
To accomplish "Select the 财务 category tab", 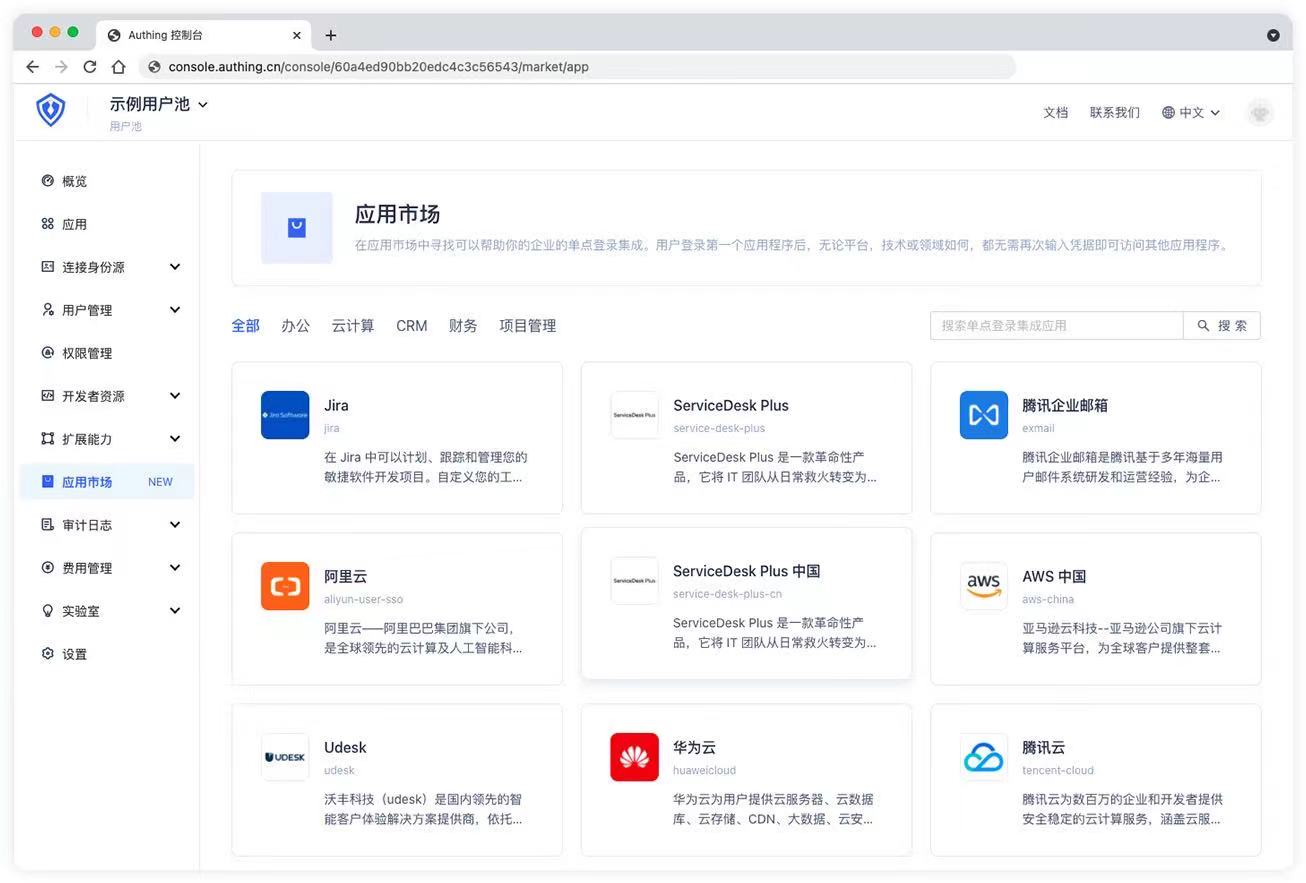I will pyautogui.click(x=463, y=326).
